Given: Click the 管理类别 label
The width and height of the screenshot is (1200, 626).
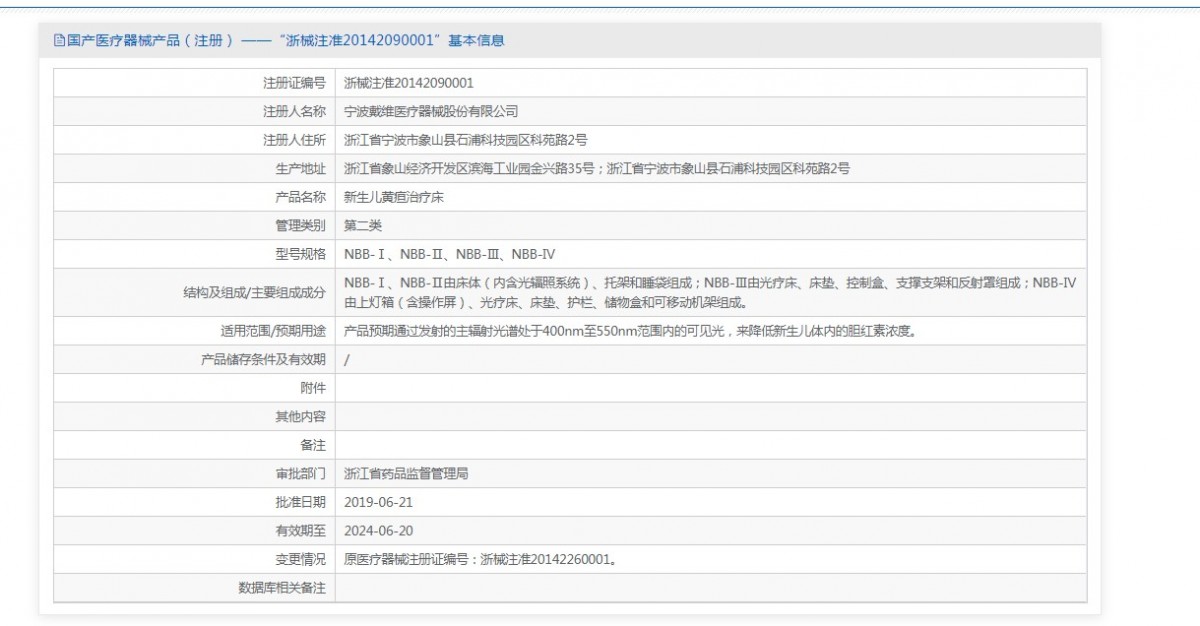Looking at the screenshot, I should click(301, 226).
